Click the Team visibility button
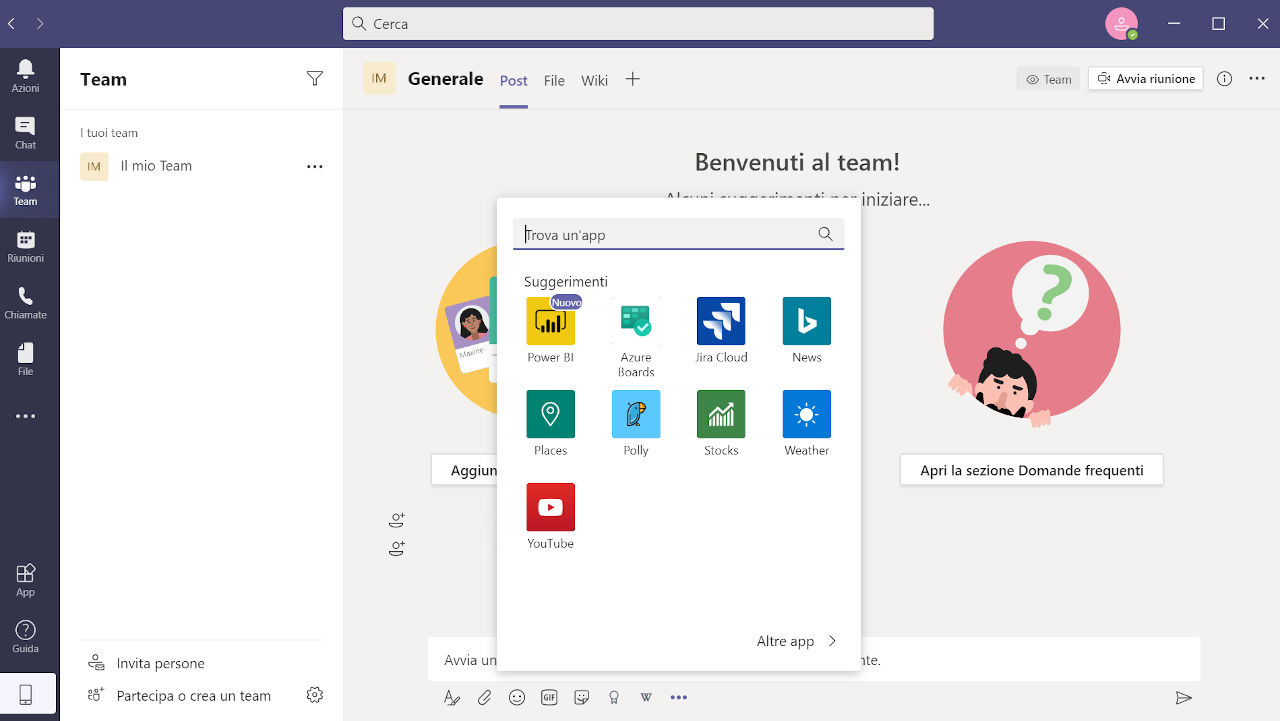Viewport: 1280px width, 721px height. (x=1048, y=79)
